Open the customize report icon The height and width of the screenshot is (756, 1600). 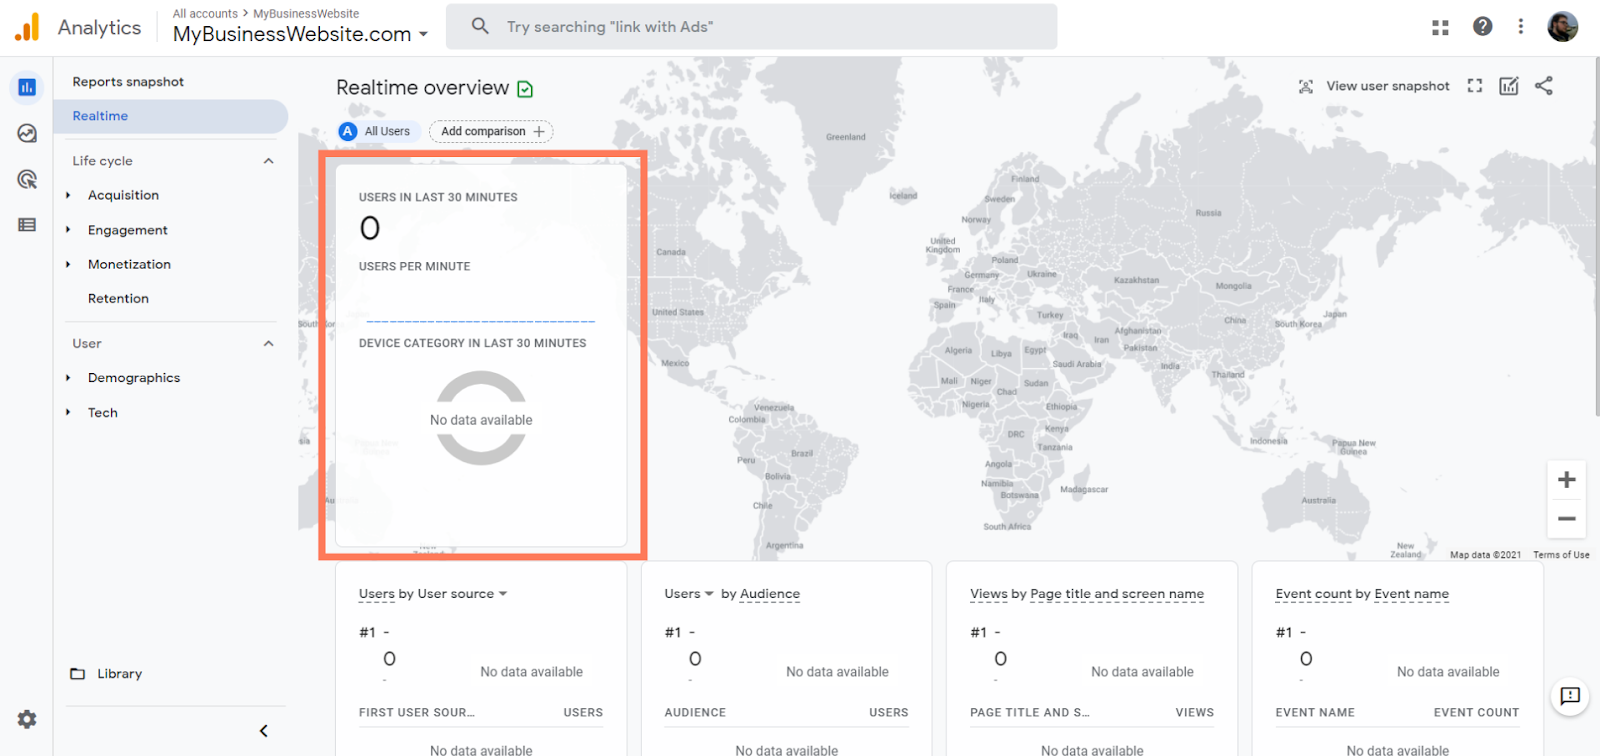(x=1509, y=86)
